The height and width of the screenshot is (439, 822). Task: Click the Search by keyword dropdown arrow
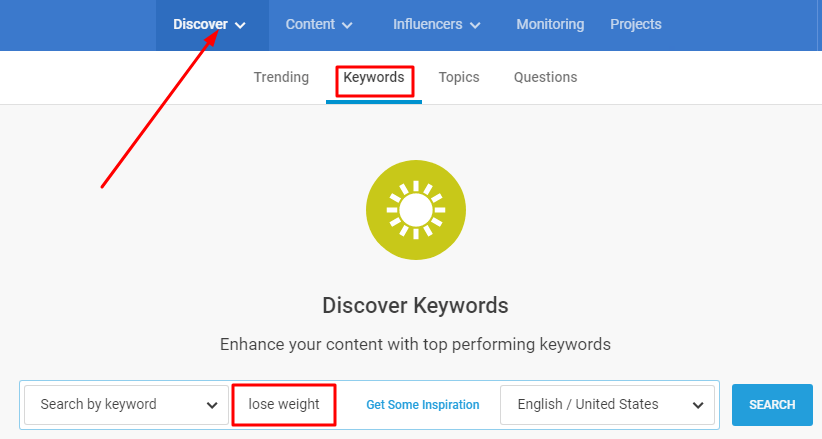[x=212, y=405]
